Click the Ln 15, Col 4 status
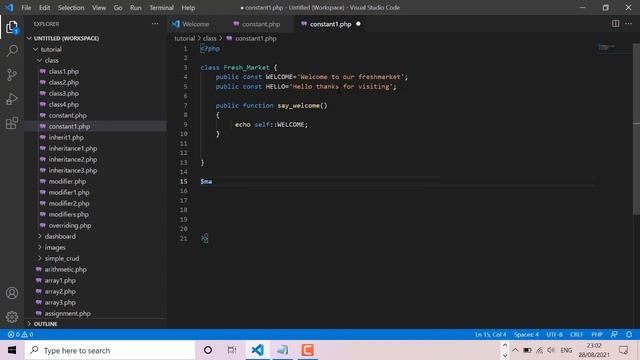Image resolution: width=640 pixels, height=360 pixels. 491,334
